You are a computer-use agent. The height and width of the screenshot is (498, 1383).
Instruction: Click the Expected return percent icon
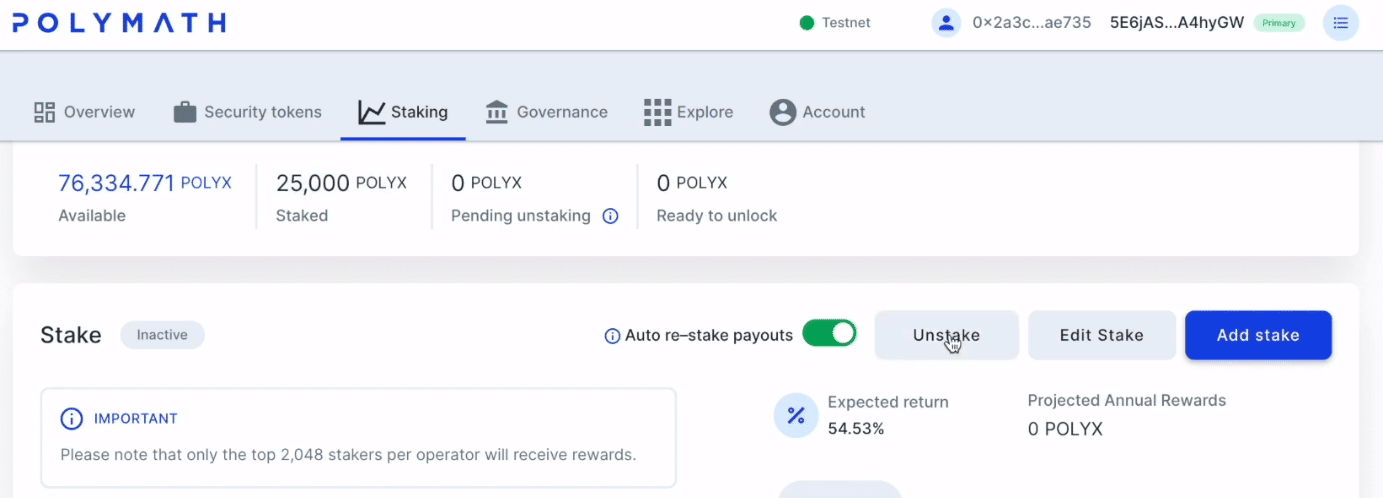(x=796, y=414)
